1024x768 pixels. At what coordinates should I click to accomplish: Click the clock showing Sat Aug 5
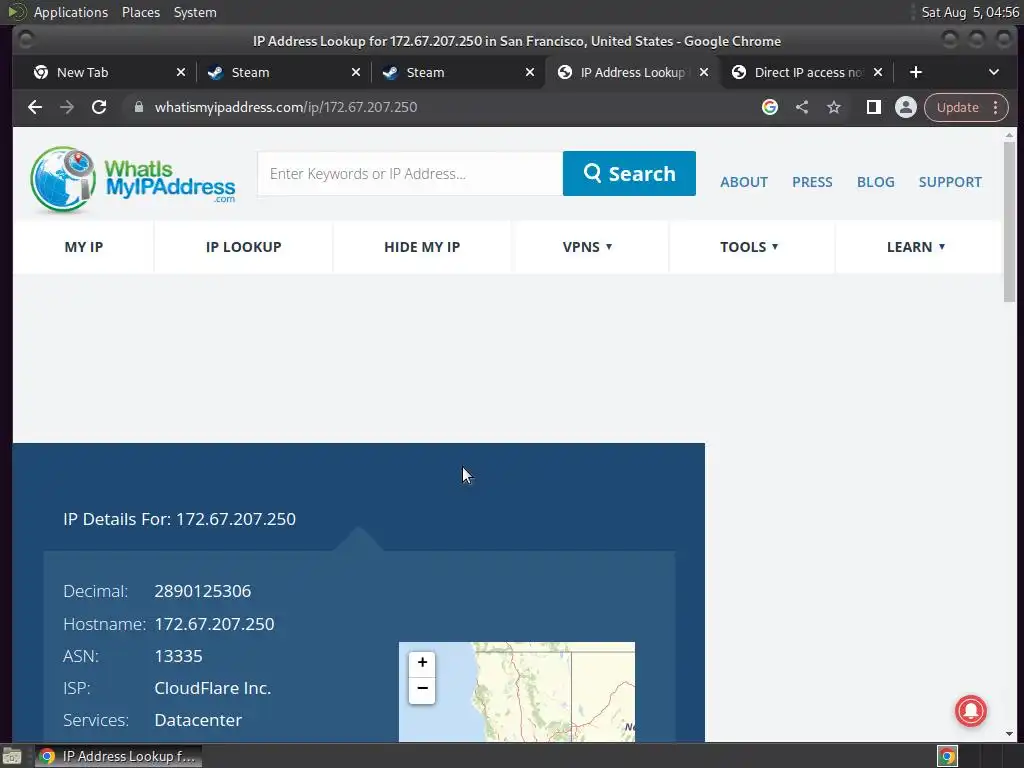970,12
